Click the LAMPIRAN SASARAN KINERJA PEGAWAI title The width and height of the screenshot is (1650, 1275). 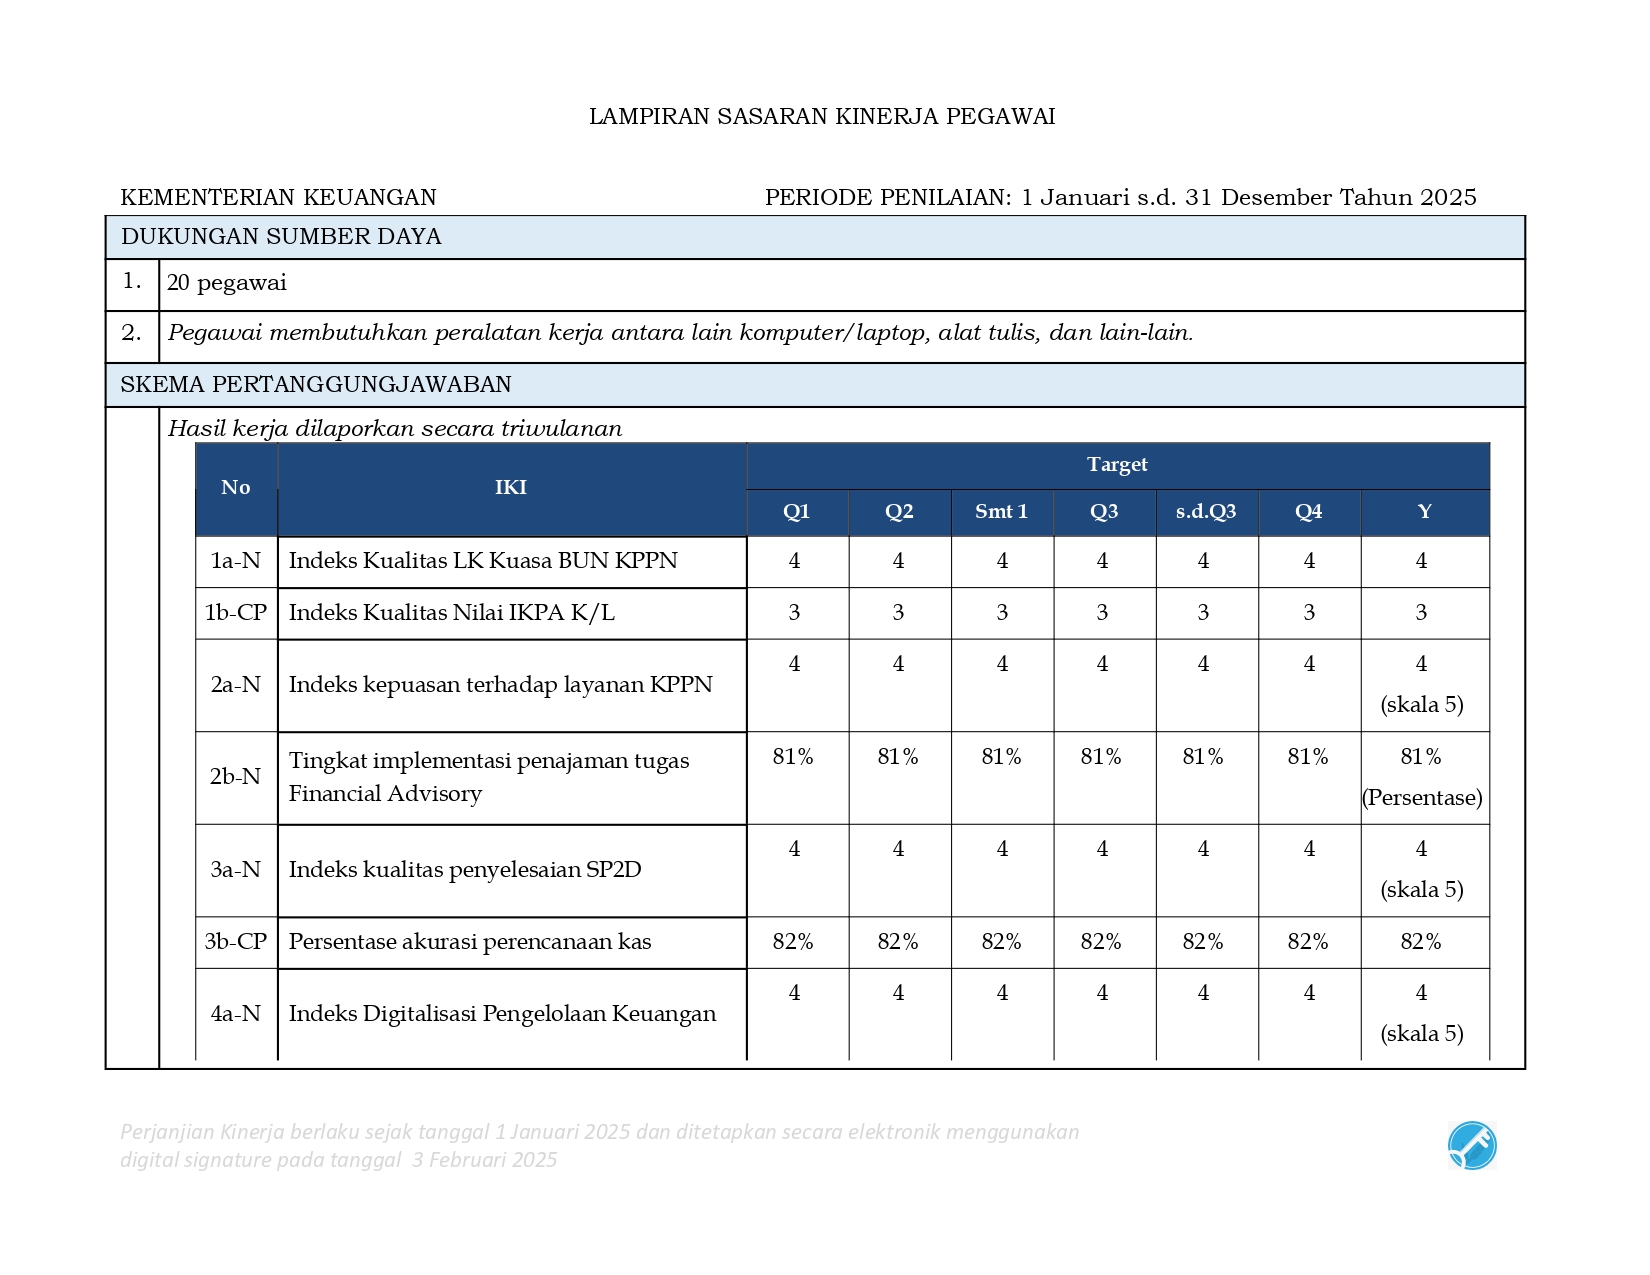822,117
